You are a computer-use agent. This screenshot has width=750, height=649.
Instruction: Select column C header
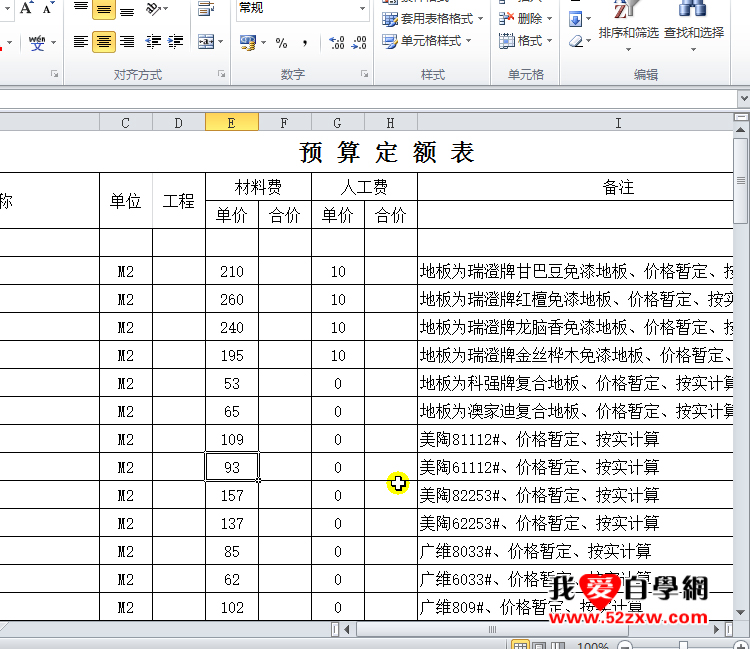126,123
